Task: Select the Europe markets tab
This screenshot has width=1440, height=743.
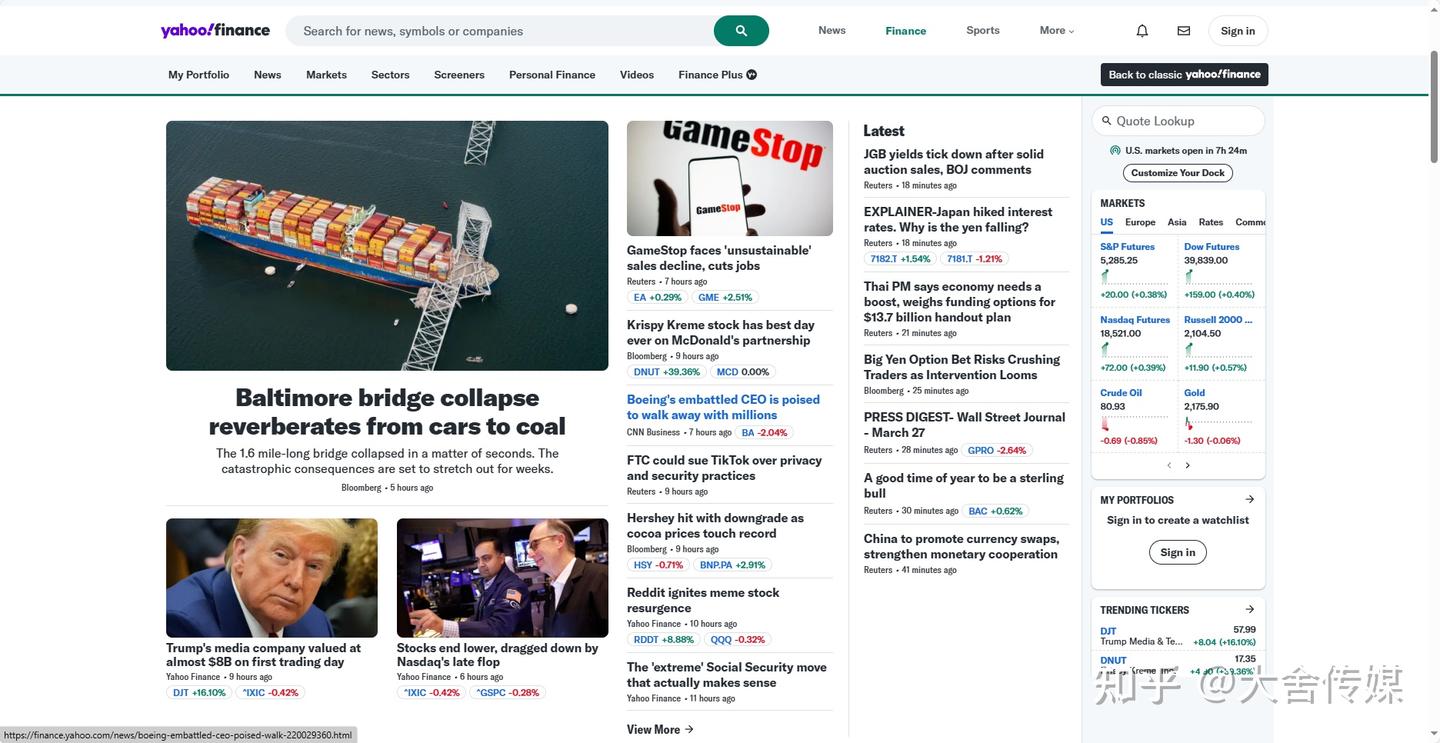Action: 1140,222
